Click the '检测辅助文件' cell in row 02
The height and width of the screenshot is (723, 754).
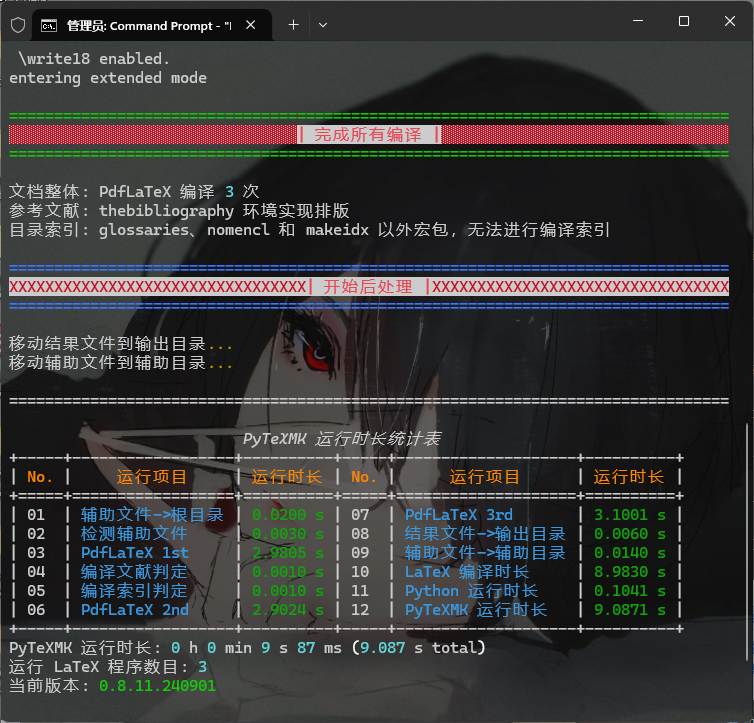(134, 534)
